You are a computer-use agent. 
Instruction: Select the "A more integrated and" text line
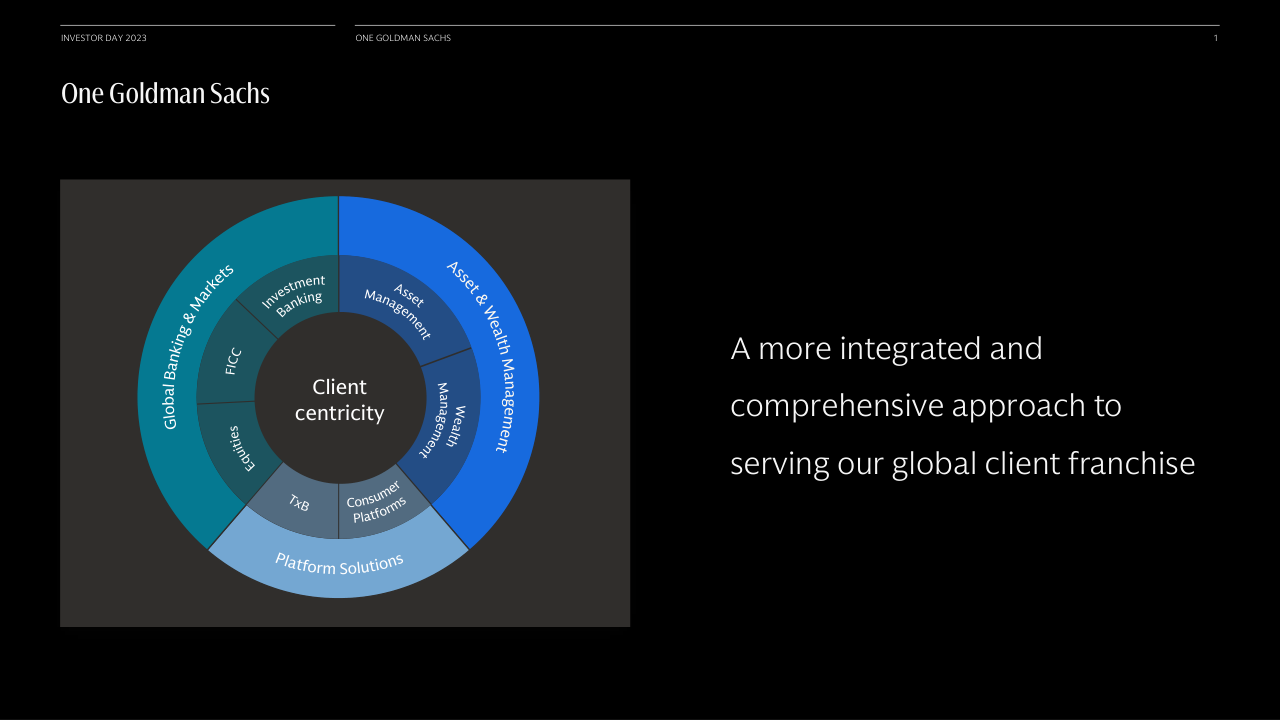[886, 349]
